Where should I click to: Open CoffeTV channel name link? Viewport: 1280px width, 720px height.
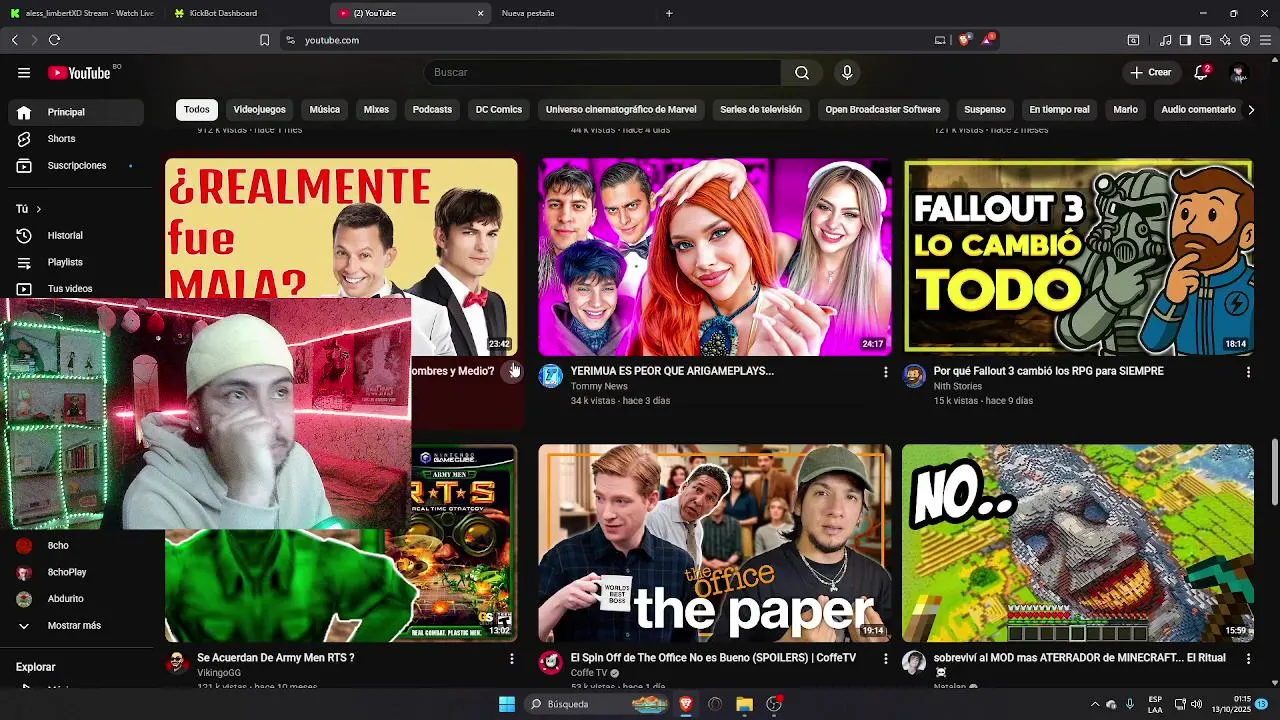point(589,673)
